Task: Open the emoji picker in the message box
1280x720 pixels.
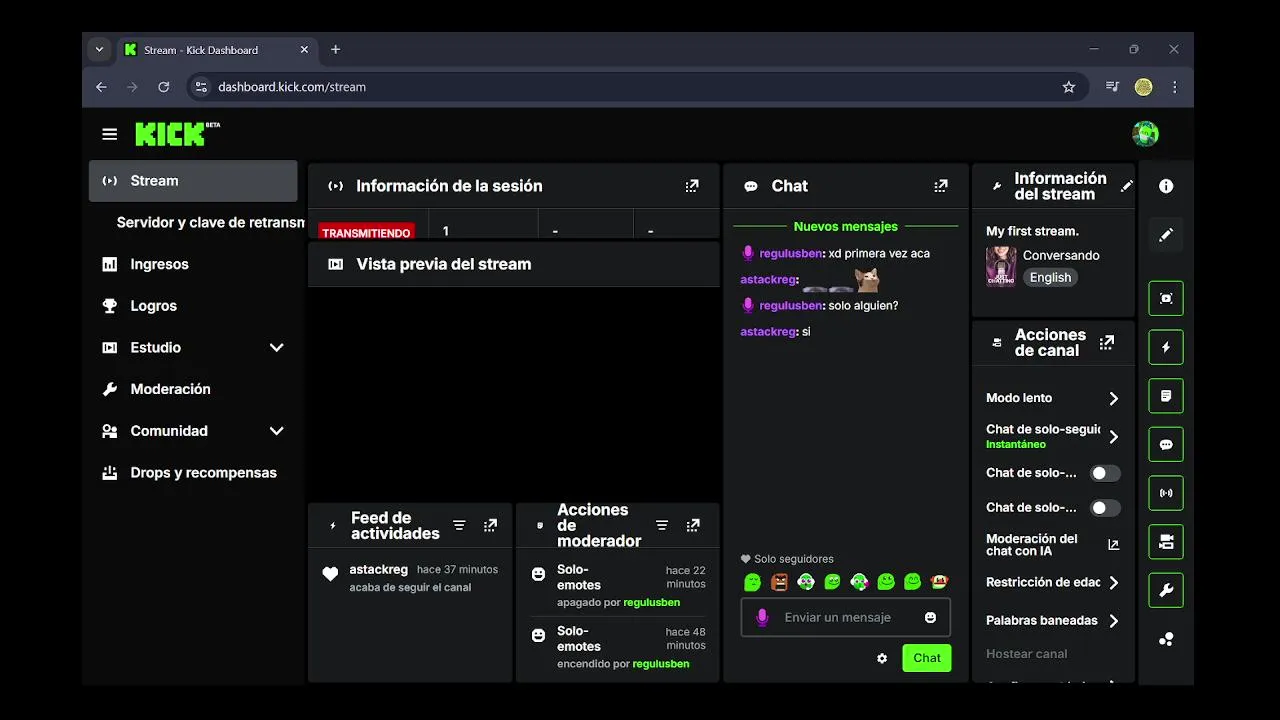Action: tap(931, 618)
